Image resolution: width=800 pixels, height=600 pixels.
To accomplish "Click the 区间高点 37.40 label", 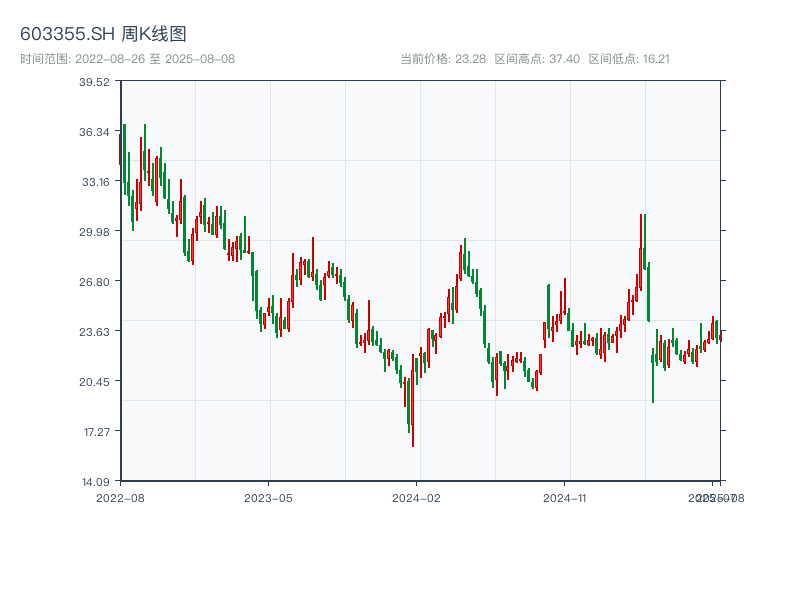I will [x=537, y=59].
